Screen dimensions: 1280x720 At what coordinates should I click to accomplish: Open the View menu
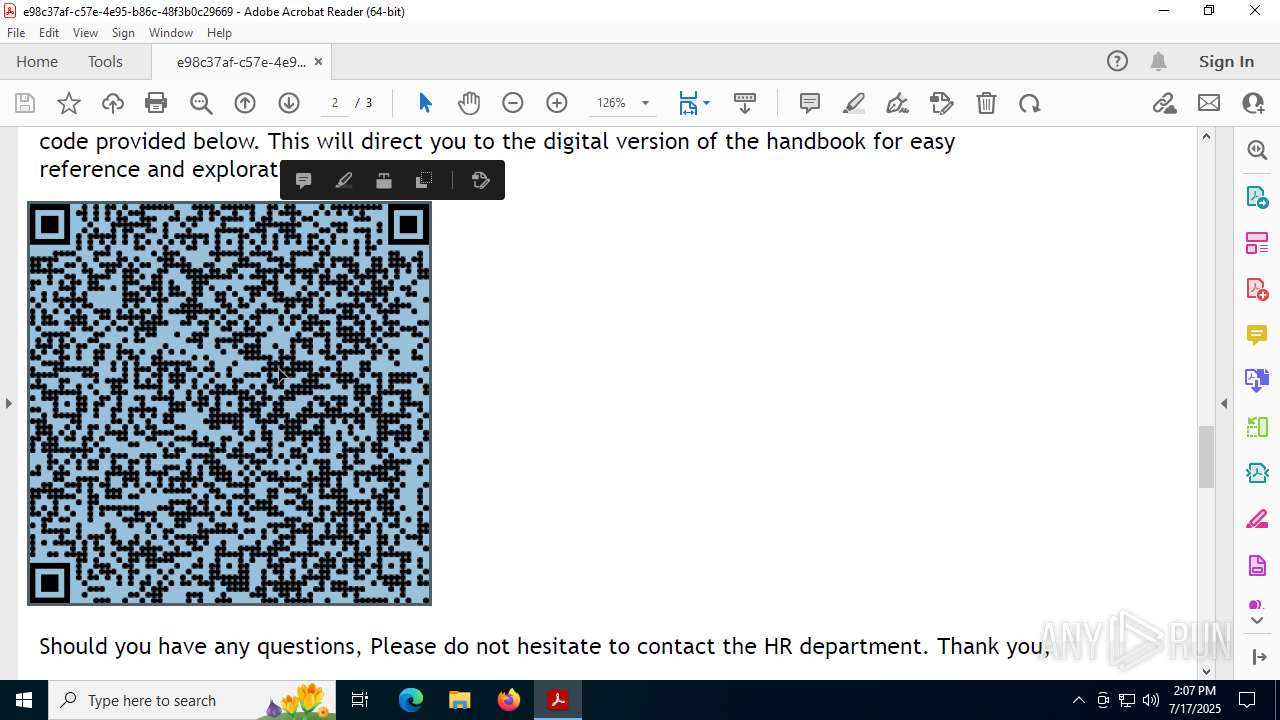(85, 33)
